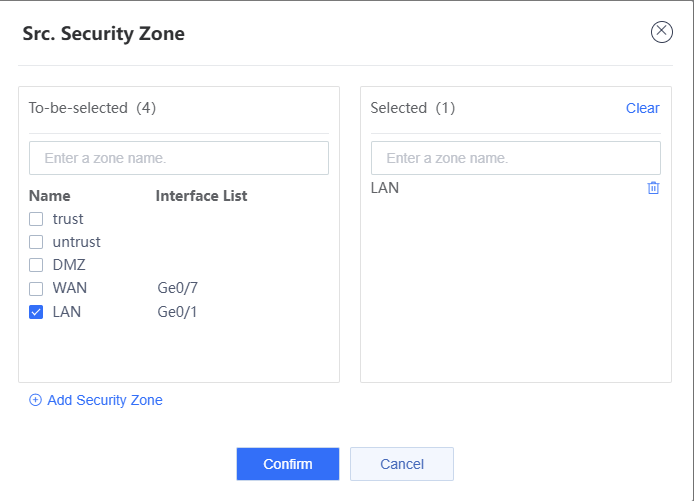The width and height of the screenshot is (694, 501).
Task: Focus the Selected panel zone name search field
Action: pos(515,158)
